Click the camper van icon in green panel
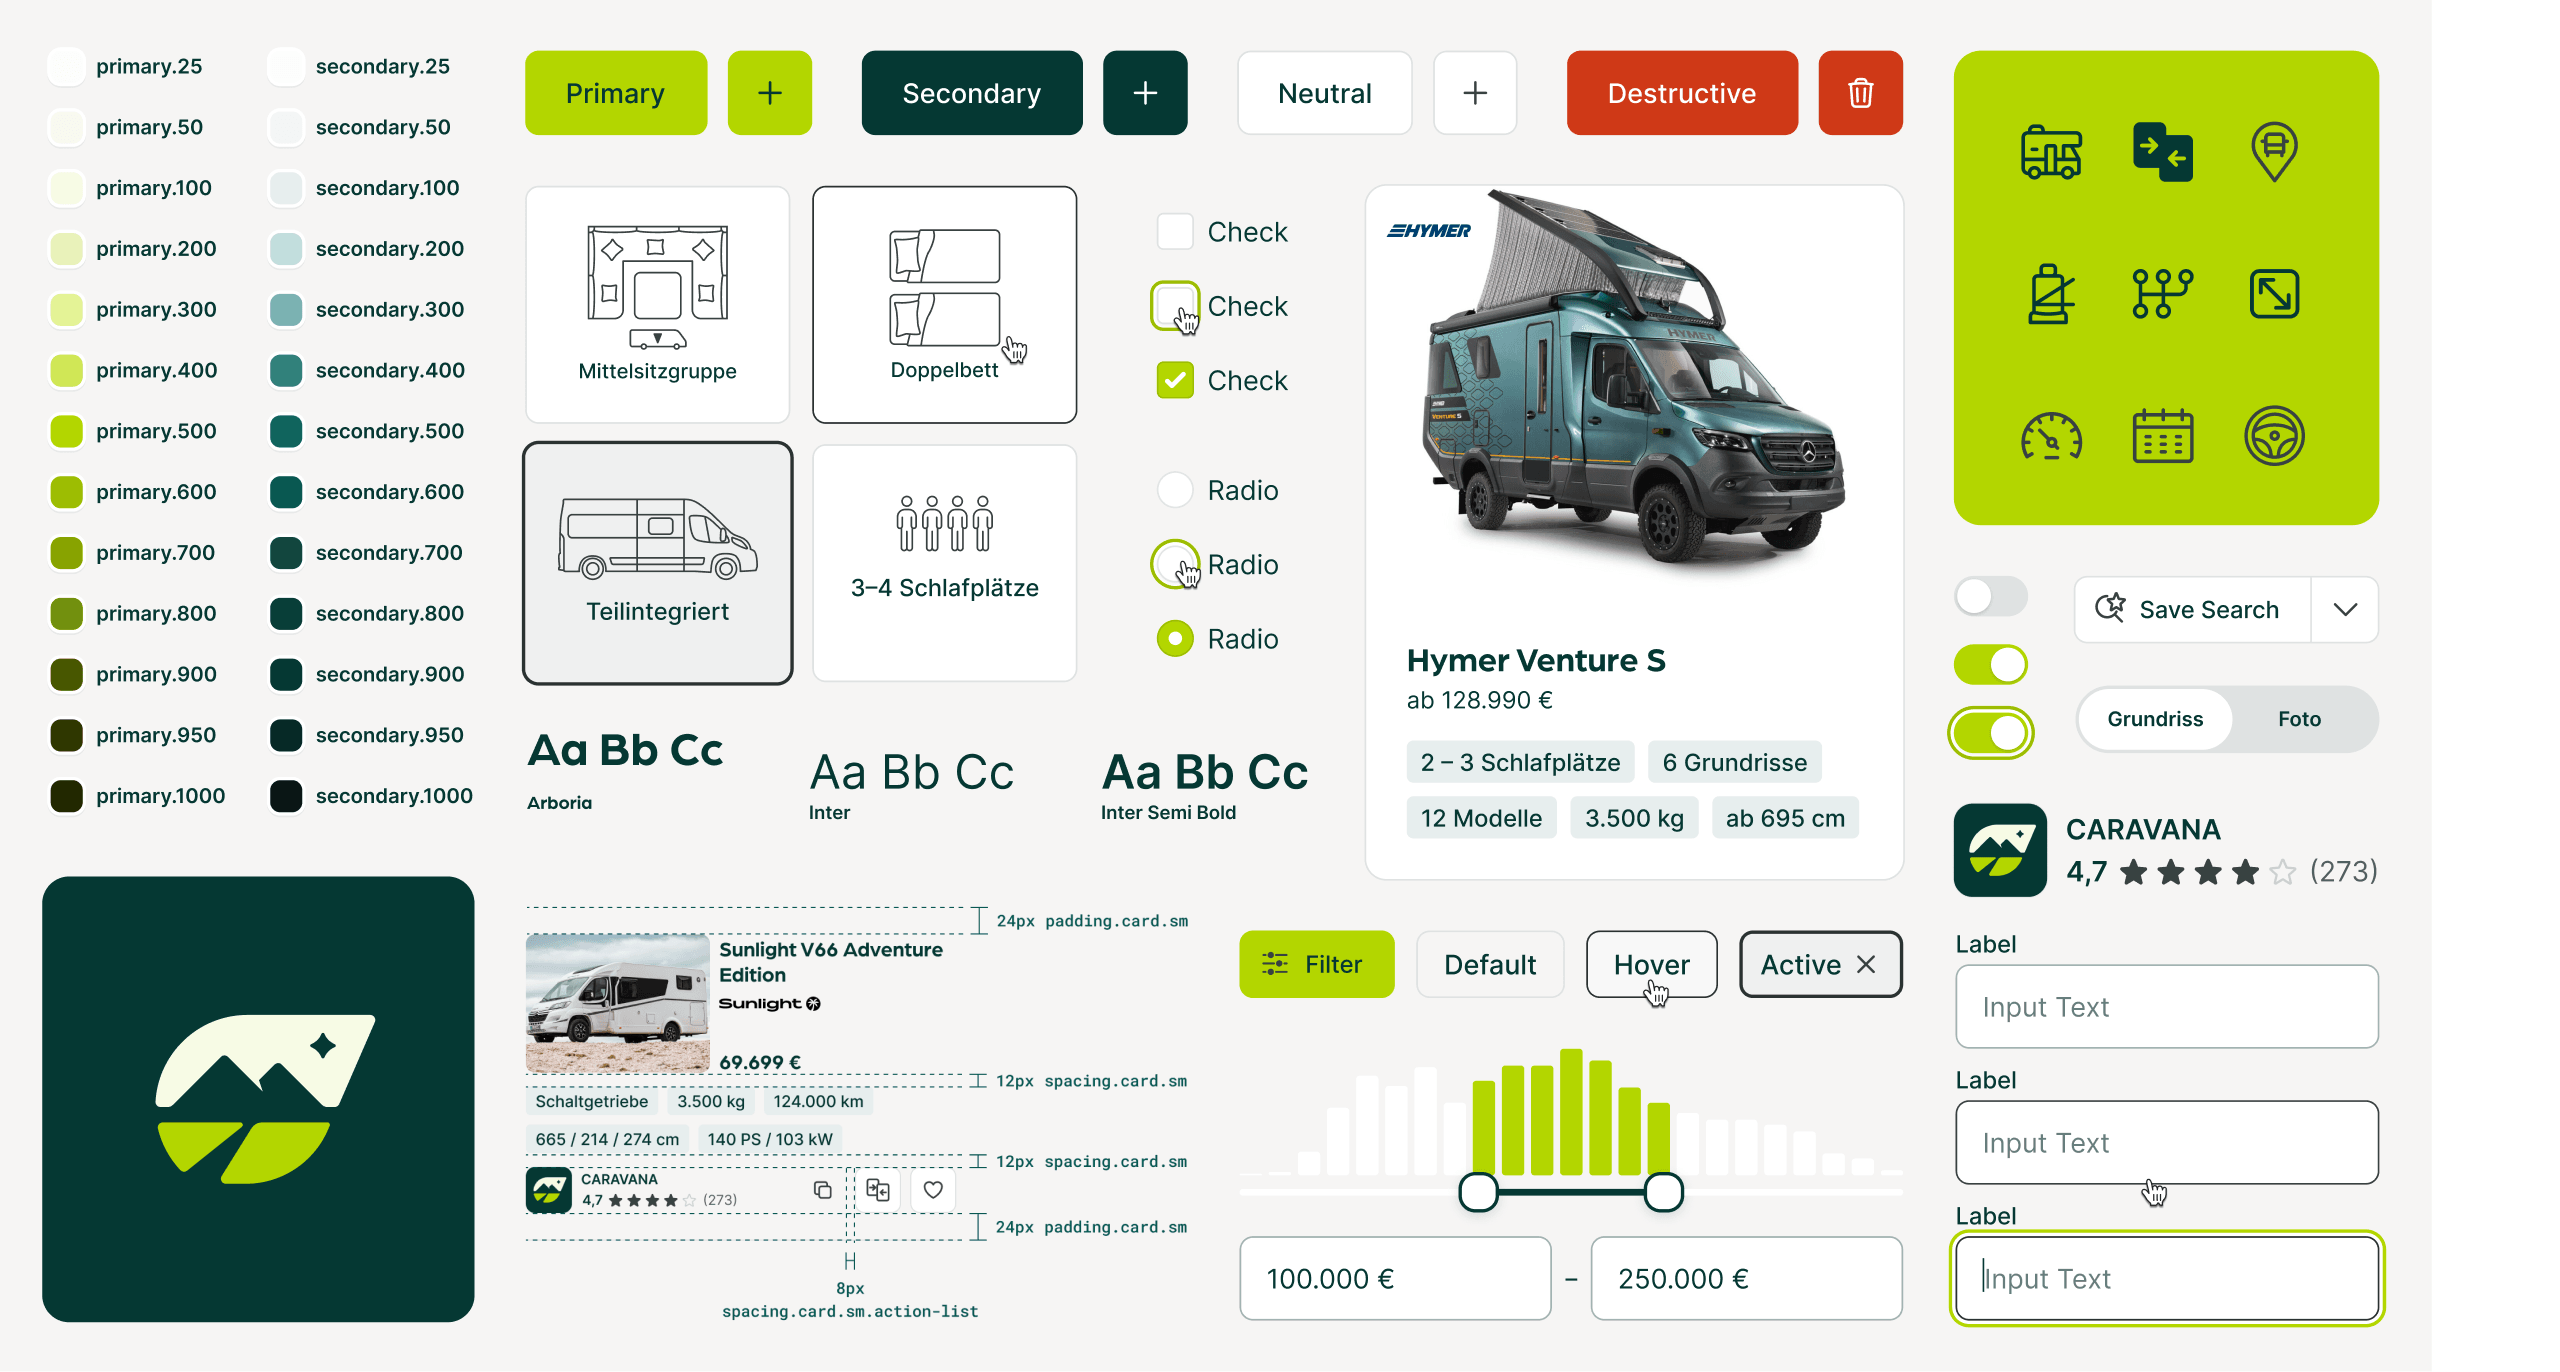Screen dimensions: 2560x1372 pyautogui.click(x=2051, y=151)
